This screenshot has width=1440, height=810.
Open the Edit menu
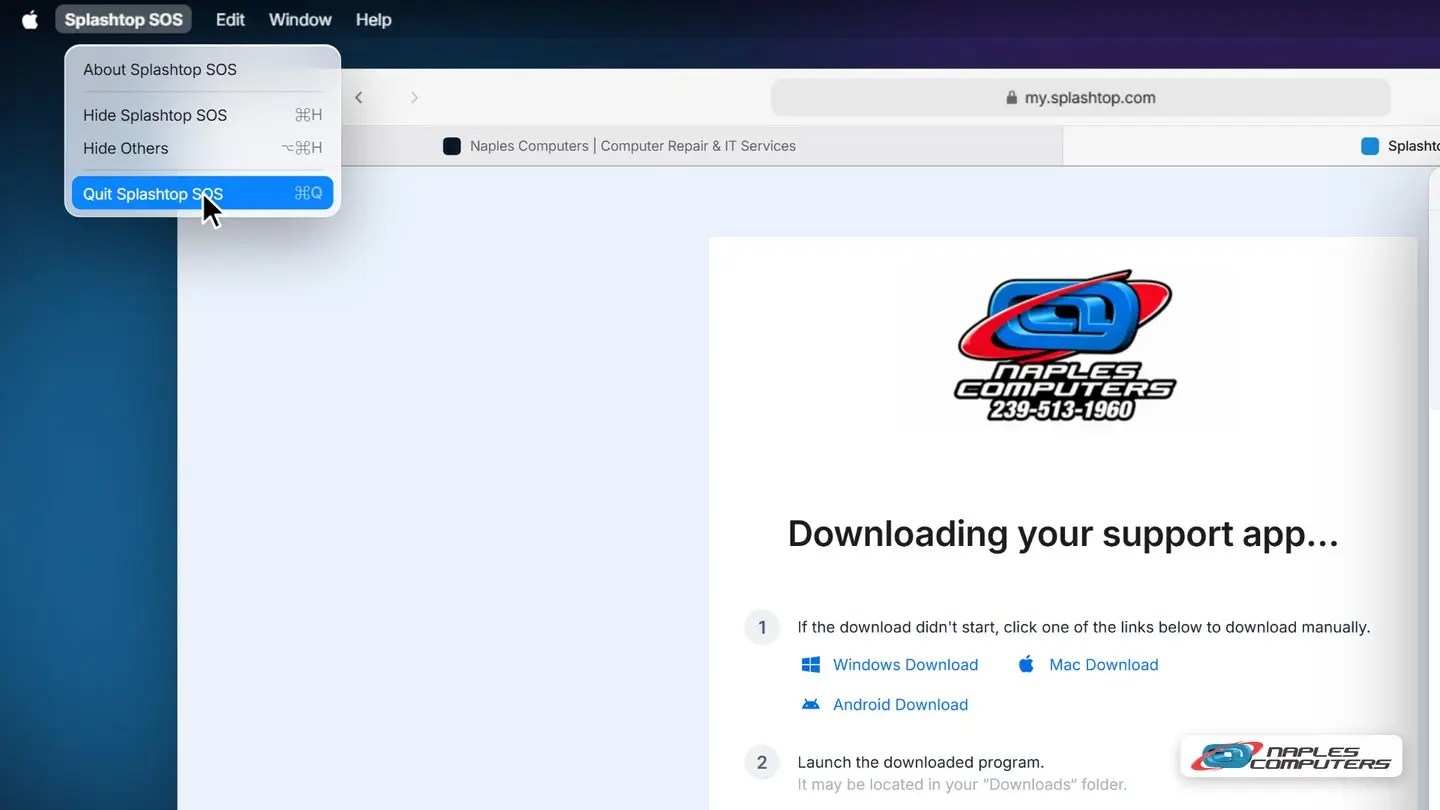[x=230, y=20]
